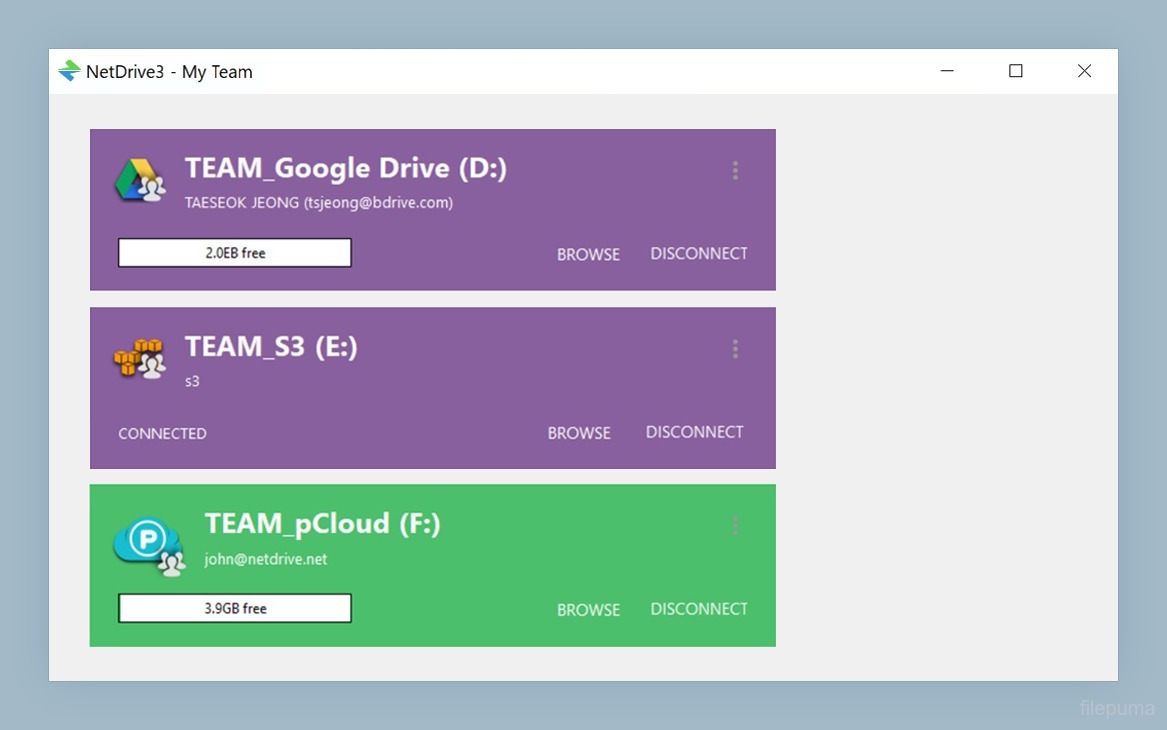Screen dimensions: 1167x730
Task: Browse the TEAM_Google Drive (D:) drive
Action: pyautogui.click(x=588, y=254)
